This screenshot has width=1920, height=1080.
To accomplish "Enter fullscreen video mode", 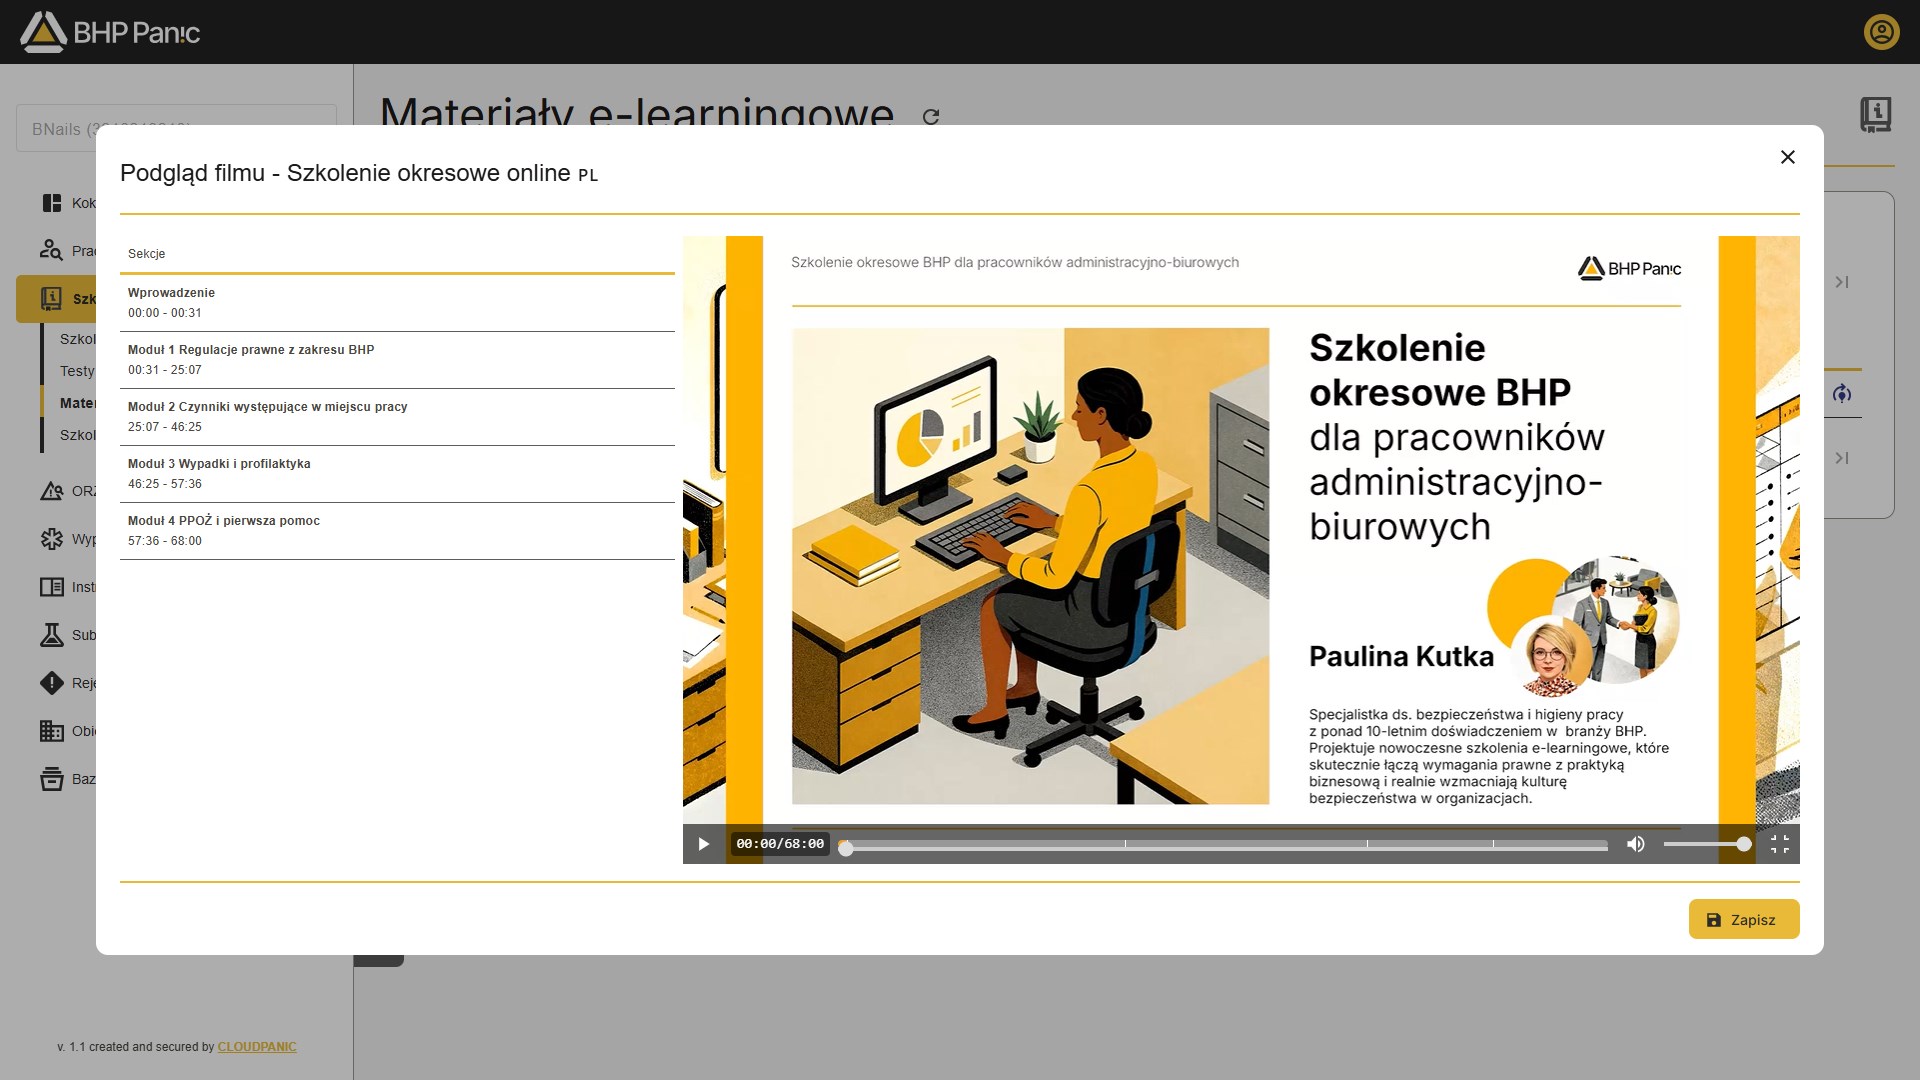I will pos(1780,844).
